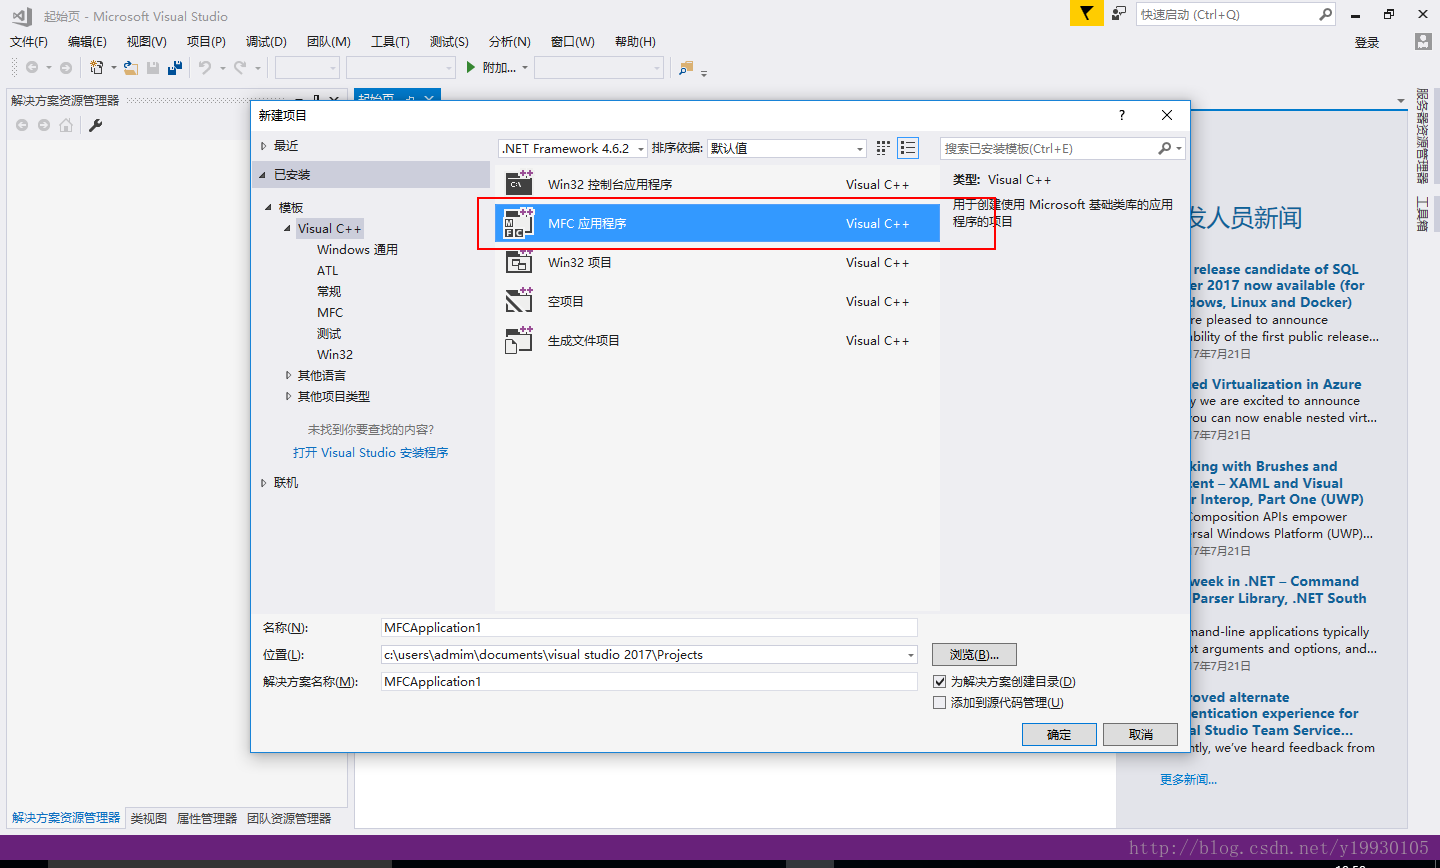Click the notifications flag icon
The width and height of the screenshot is (1440, 868).
(1086, 14)
